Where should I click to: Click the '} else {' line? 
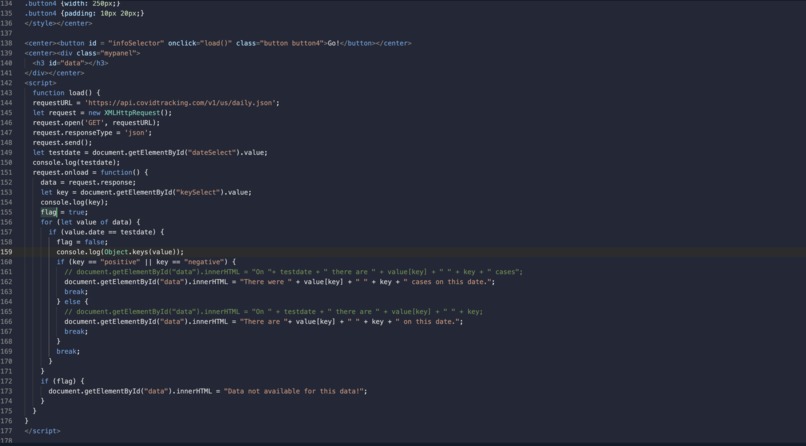coord(72,302)
